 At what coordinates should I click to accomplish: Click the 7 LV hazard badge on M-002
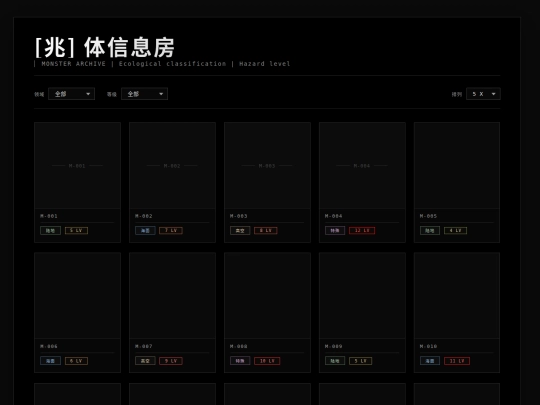click(171, 230)
